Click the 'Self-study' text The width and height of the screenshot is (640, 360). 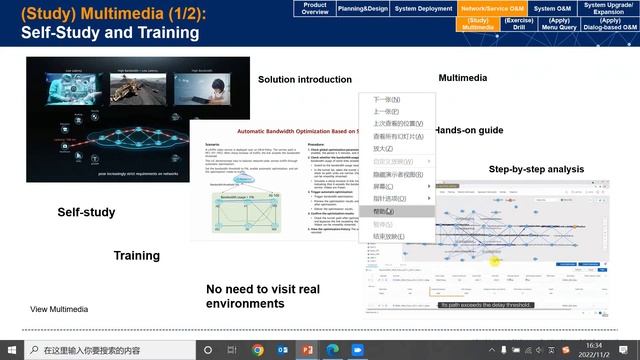coord(86,212)
